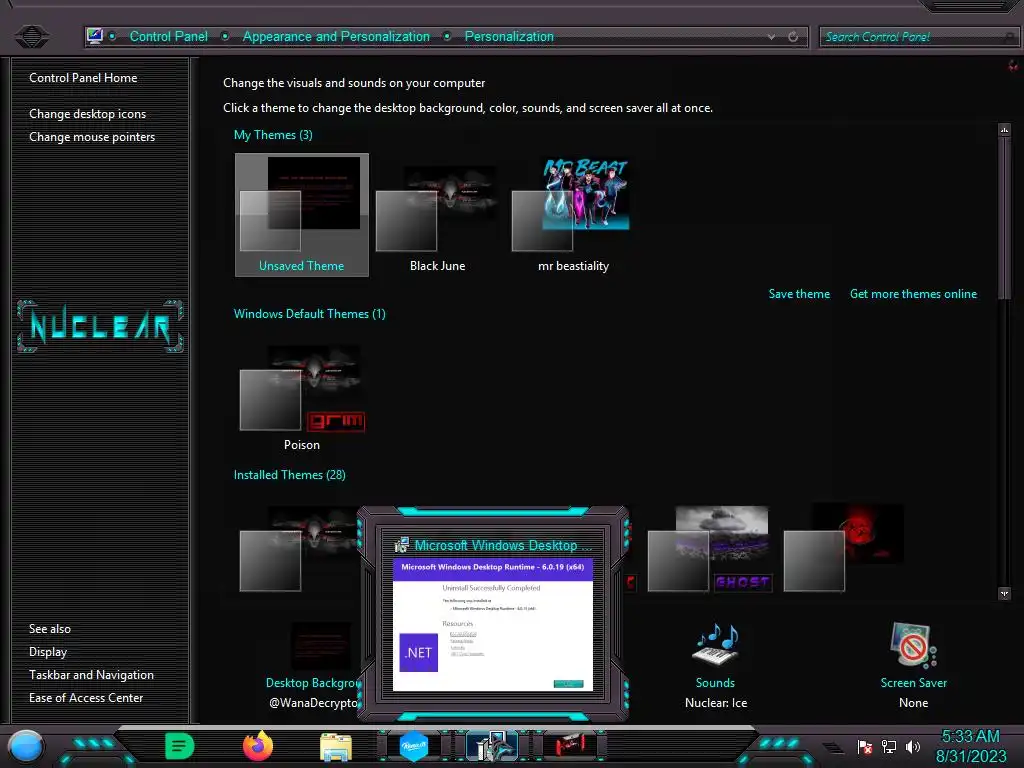
Task: Select the Ghost installed theme thumbnail
Action: [710, 549]
